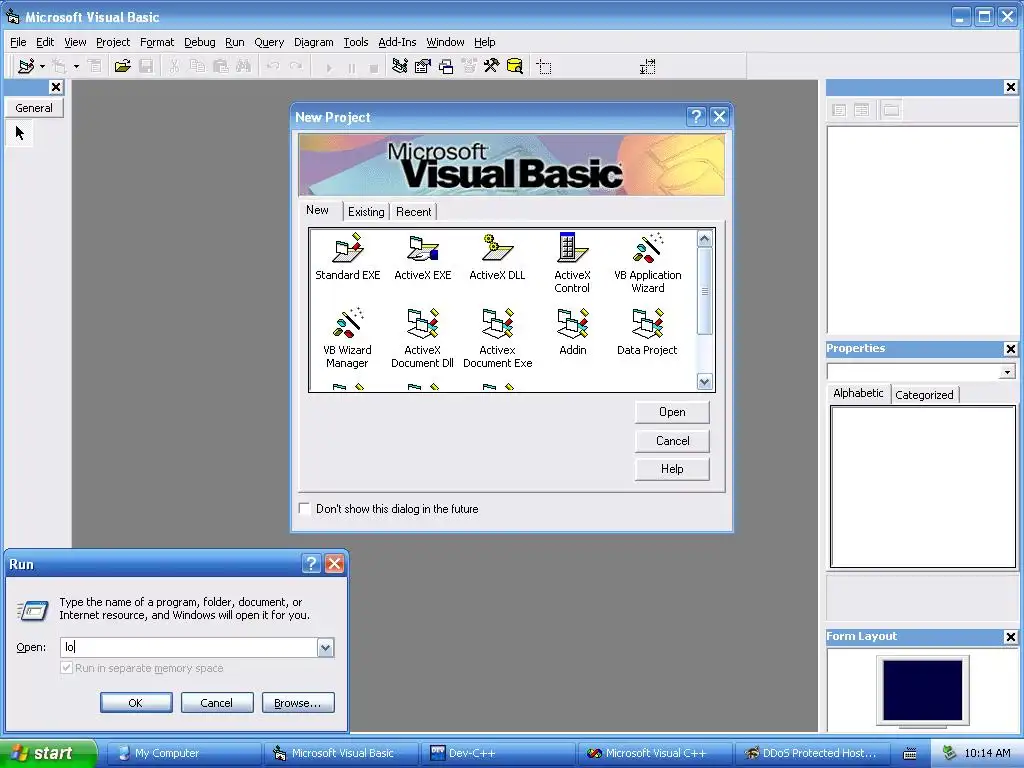Image resolution: width=1024 pixels, height=768 pixels.
Task: Click the Start button on the taskbar
Action: pyautogui.click(x=48, y=753)
